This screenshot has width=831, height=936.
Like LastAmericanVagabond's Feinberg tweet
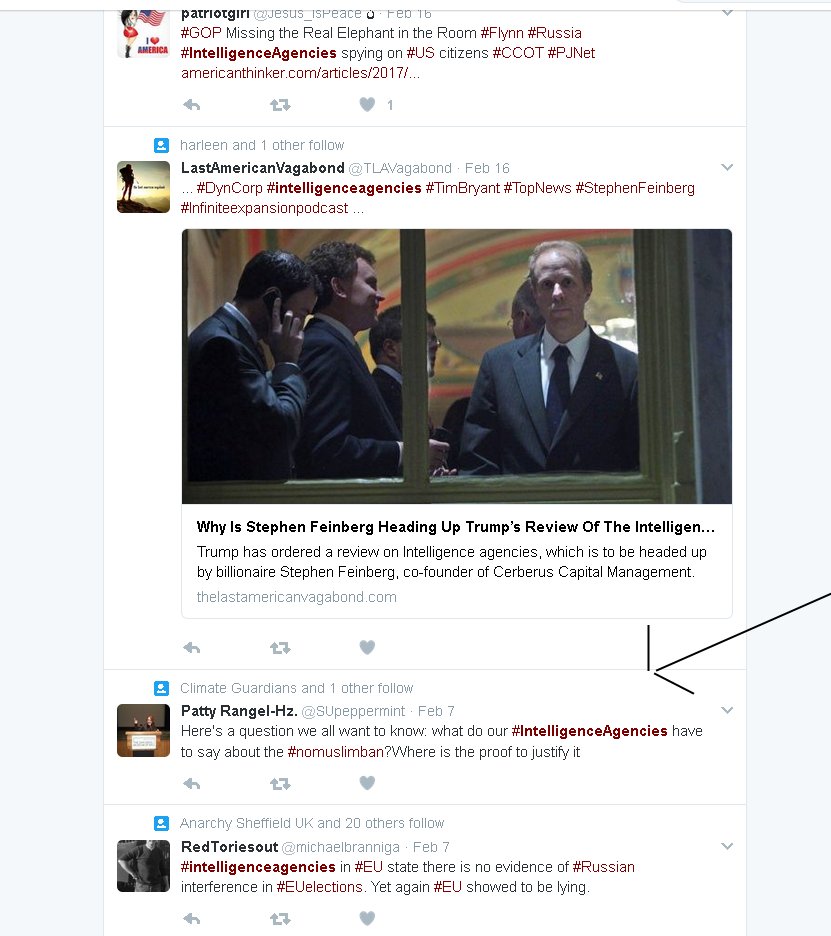click(x=367, y=647)
